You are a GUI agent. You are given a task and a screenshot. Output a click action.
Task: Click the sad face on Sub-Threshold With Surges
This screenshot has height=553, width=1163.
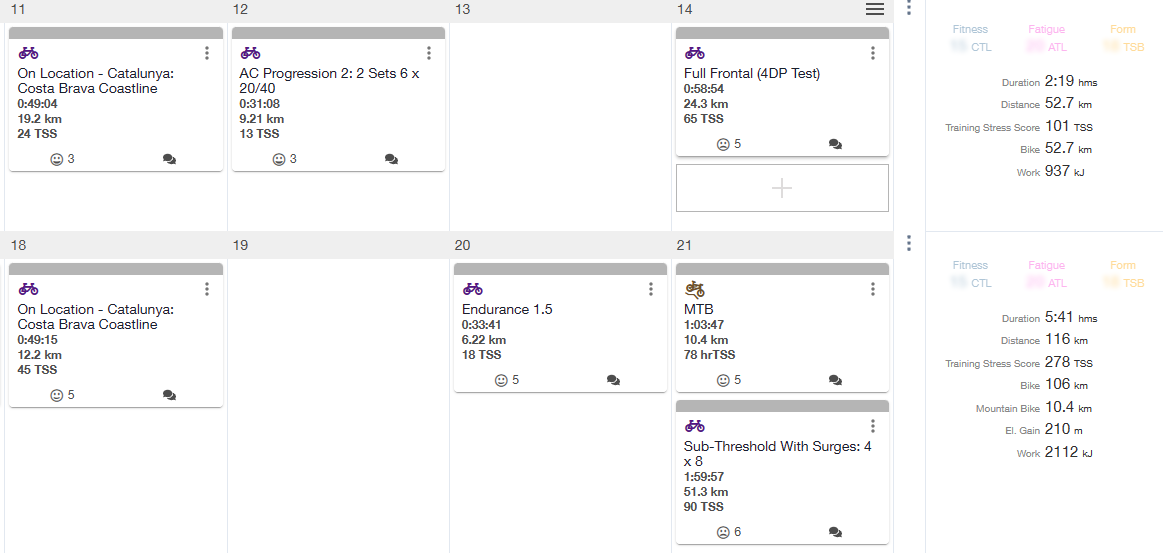(722, 532)
